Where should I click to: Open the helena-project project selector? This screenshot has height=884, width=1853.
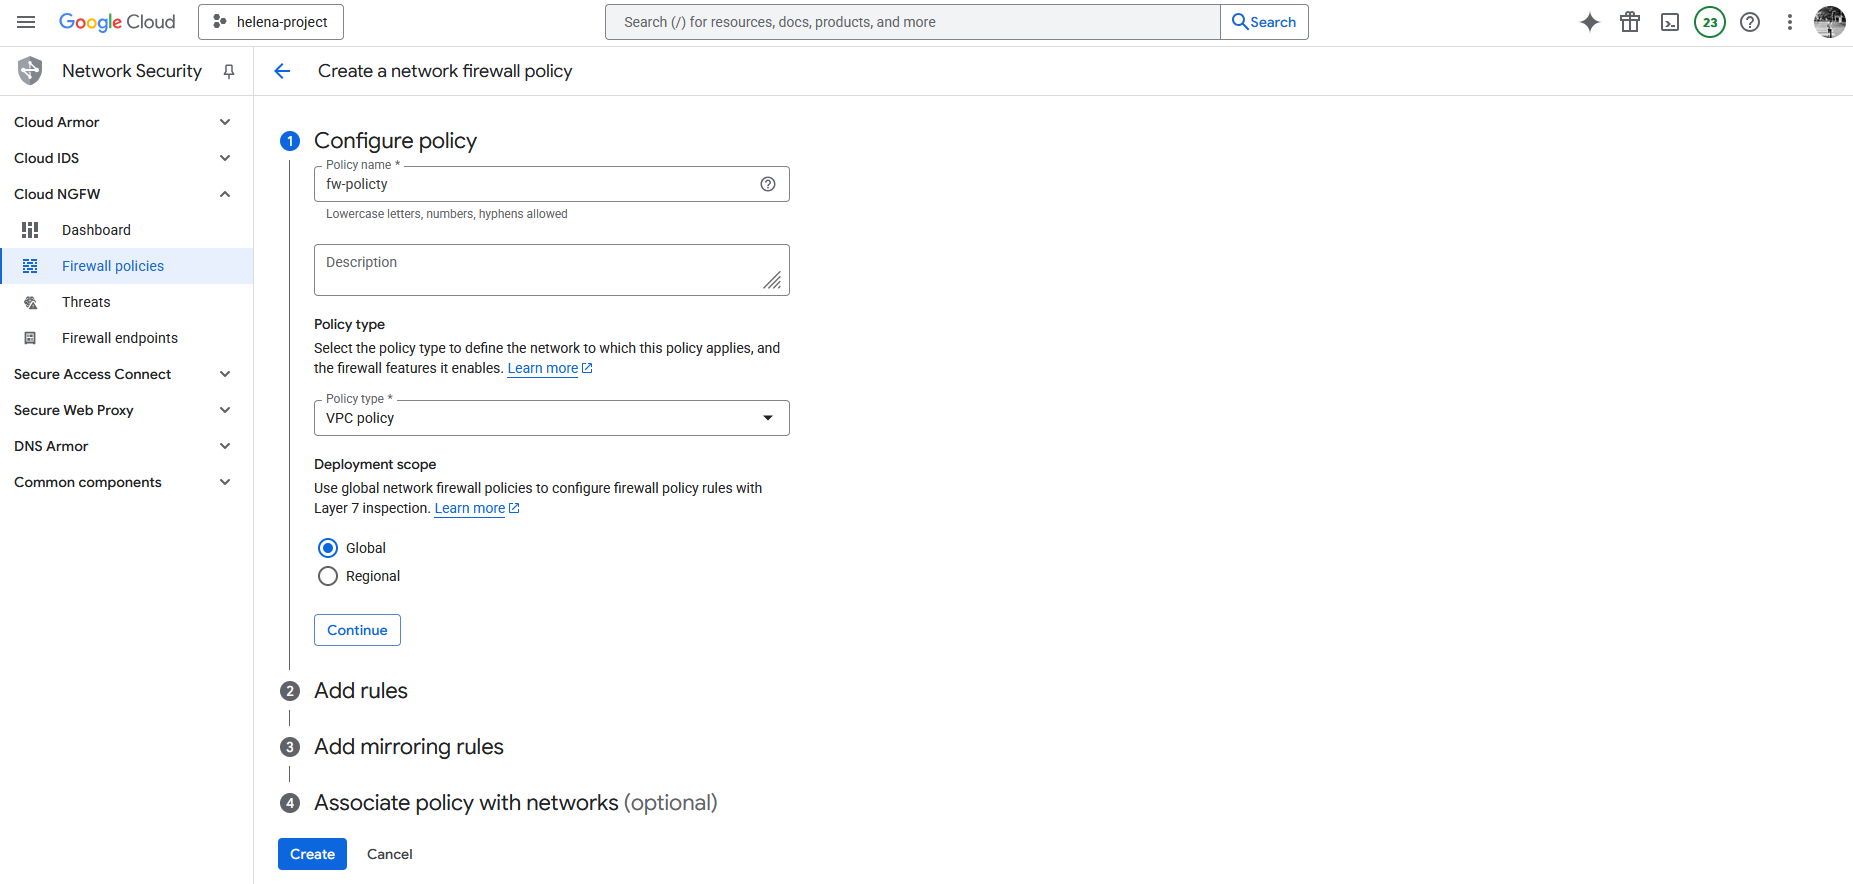(271, 22)
